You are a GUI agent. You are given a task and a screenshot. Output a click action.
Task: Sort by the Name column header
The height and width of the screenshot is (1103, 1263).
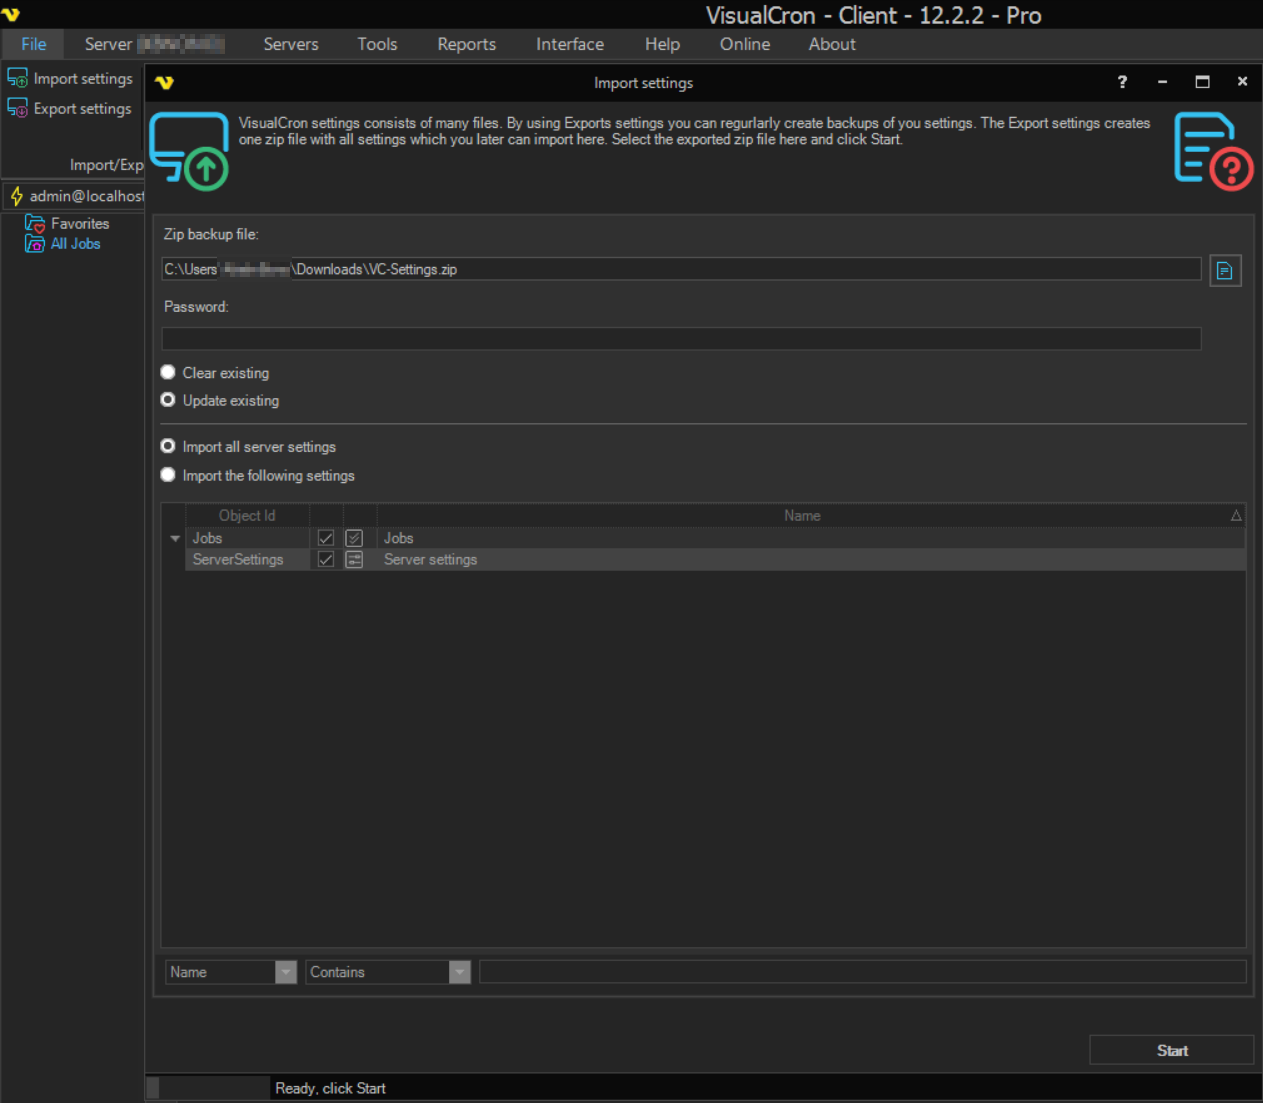coord(802,516)
